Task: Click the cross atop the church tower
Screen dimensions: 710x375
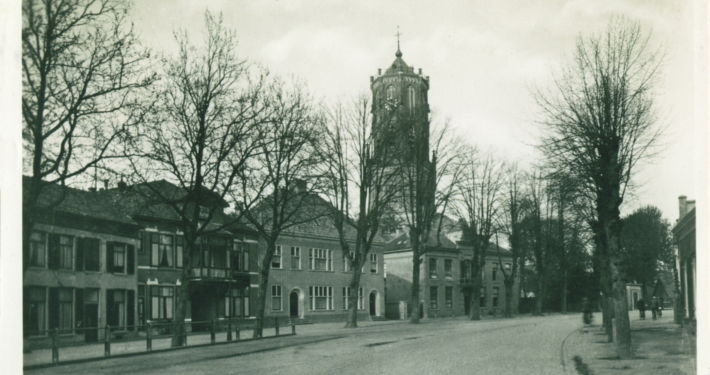Action: (x=398, y=34)
